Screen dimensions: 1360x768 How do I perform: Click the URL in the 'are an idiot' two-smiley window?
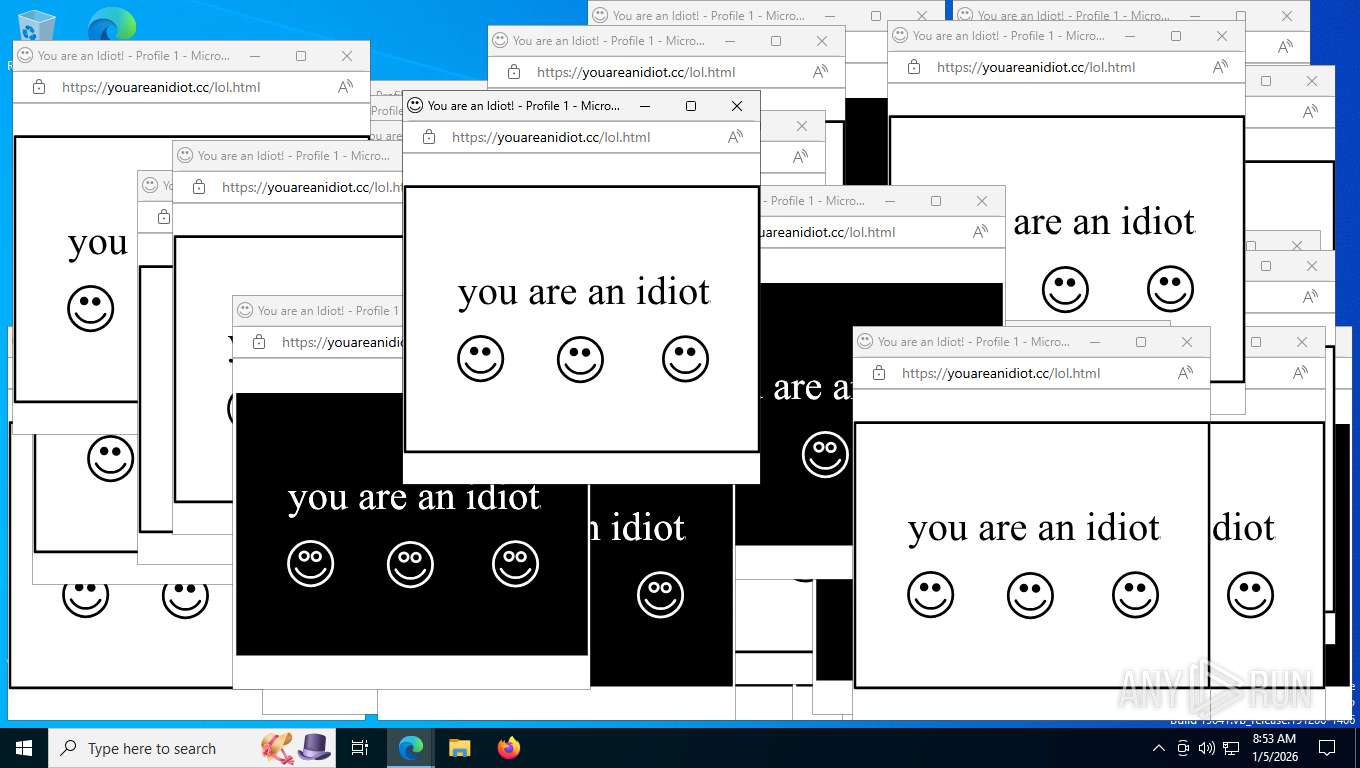(x=1036, y=67)
